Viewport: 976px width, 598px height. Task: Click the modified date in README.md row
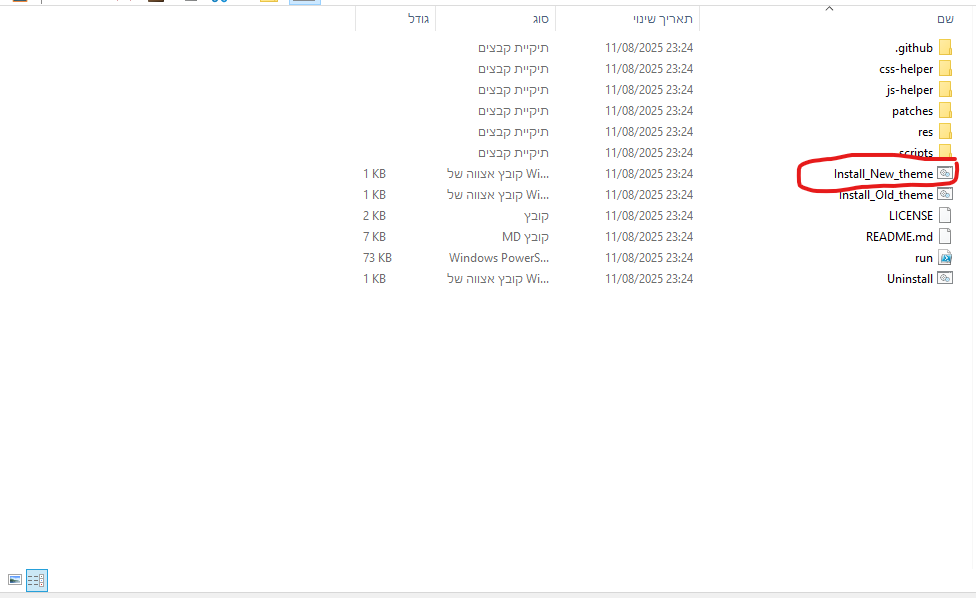(649, 236)
